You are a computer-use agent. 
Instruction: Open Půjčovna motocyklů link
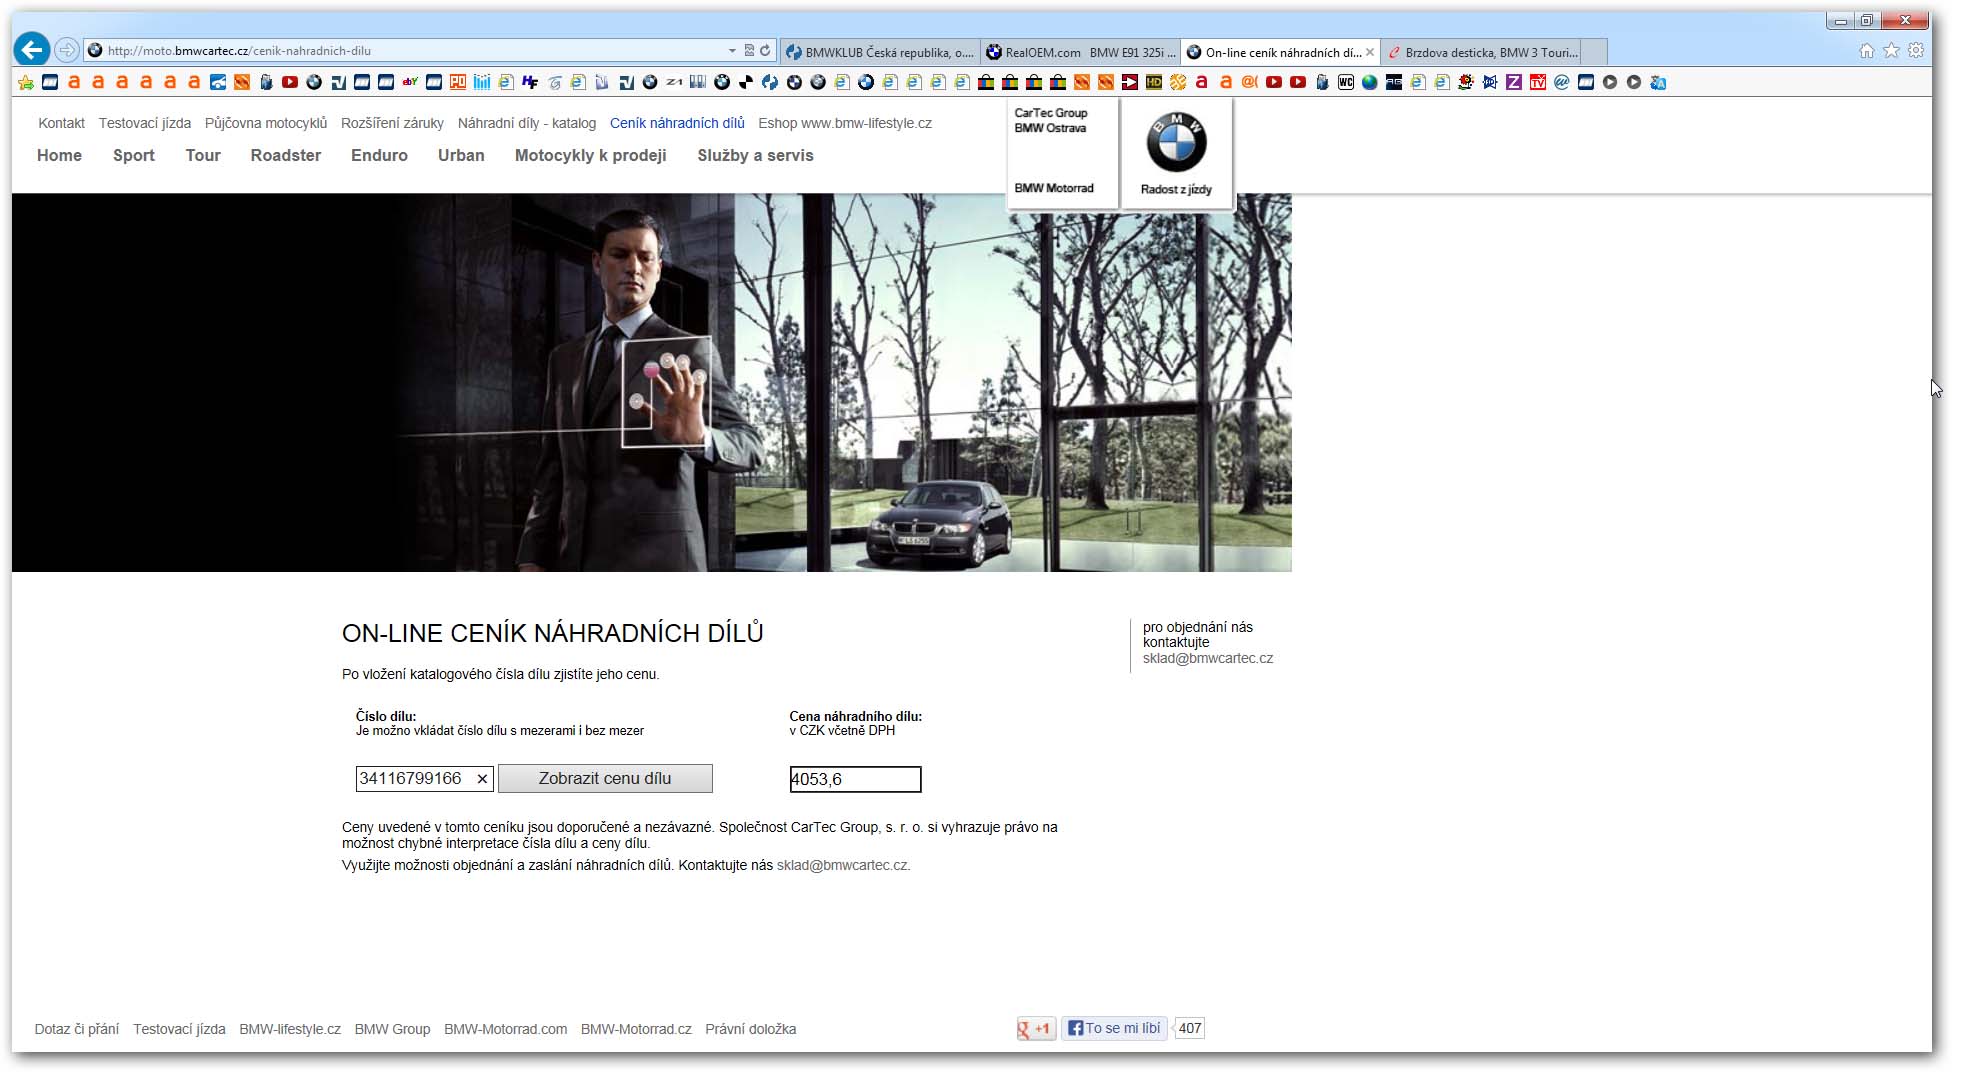click(266, 123)
